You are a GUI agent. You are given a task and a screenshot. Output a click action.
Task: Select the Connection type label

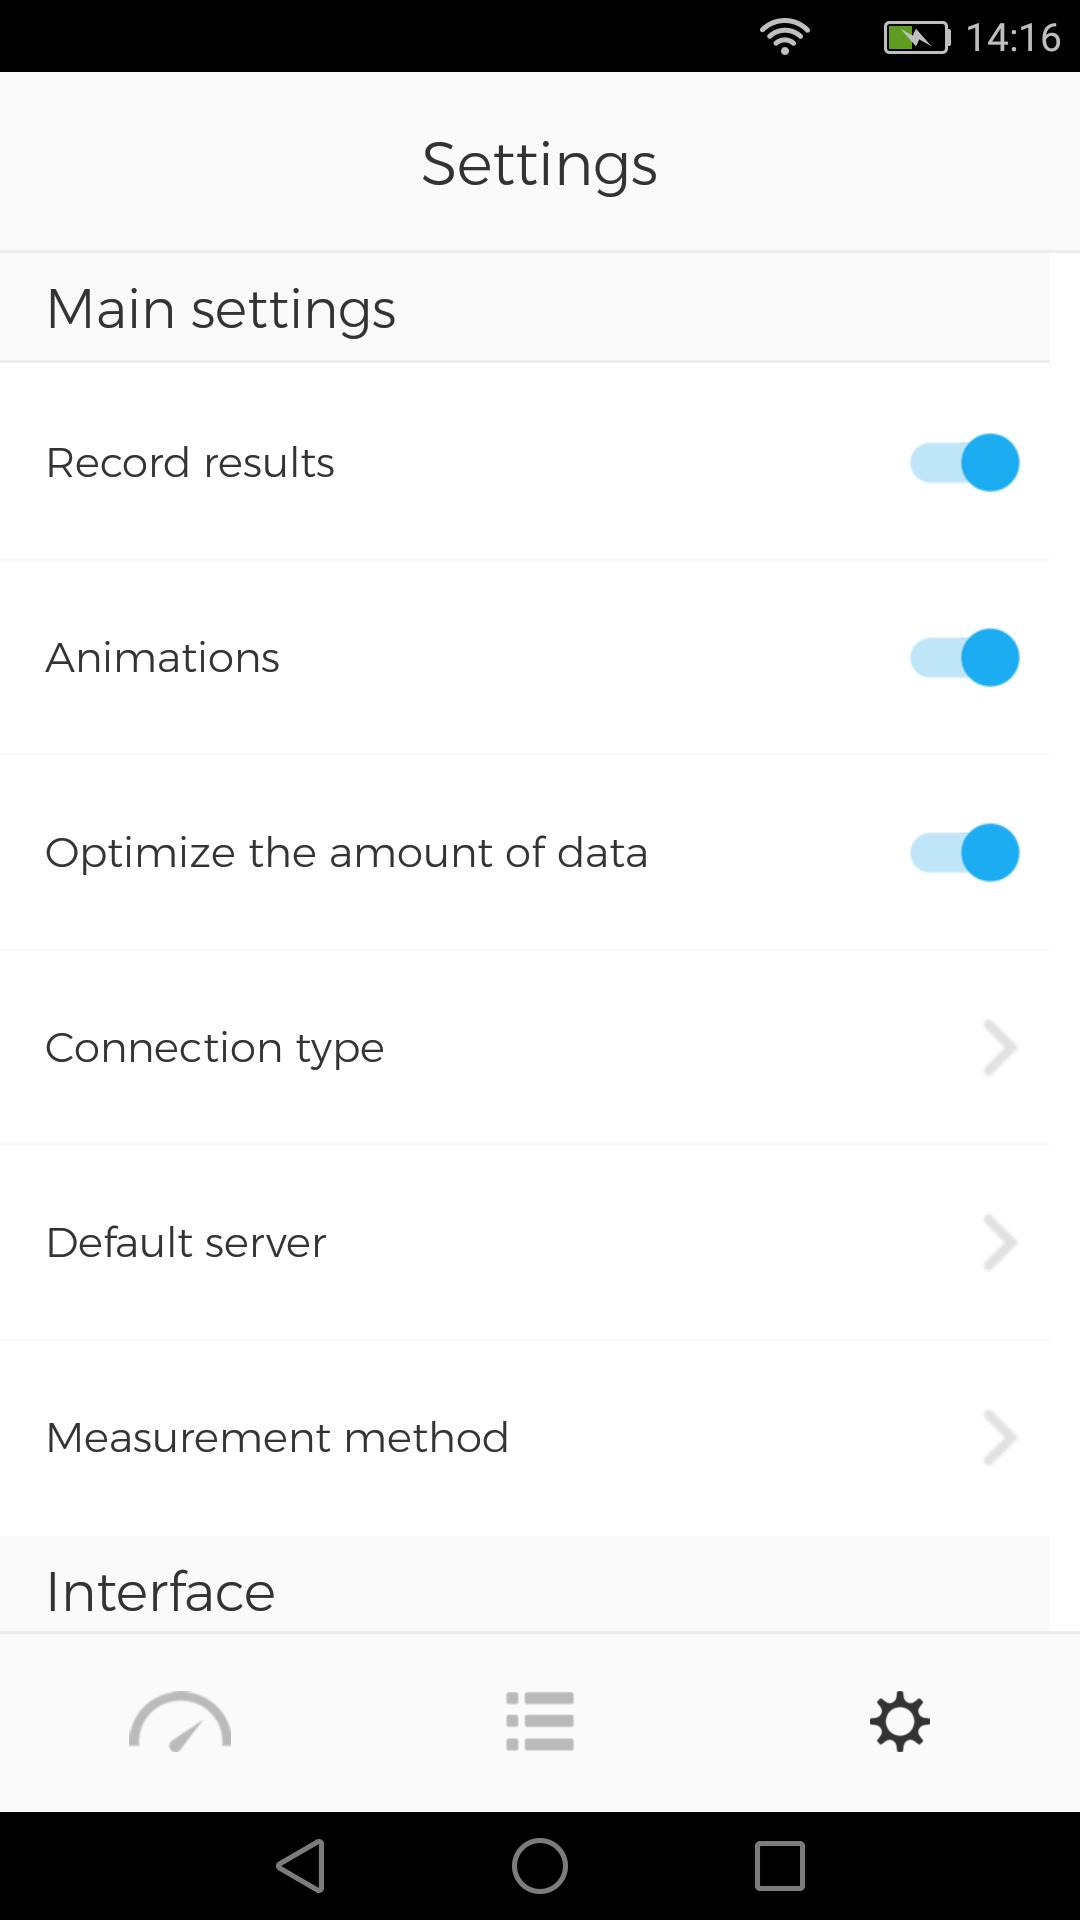point(215,1048)
